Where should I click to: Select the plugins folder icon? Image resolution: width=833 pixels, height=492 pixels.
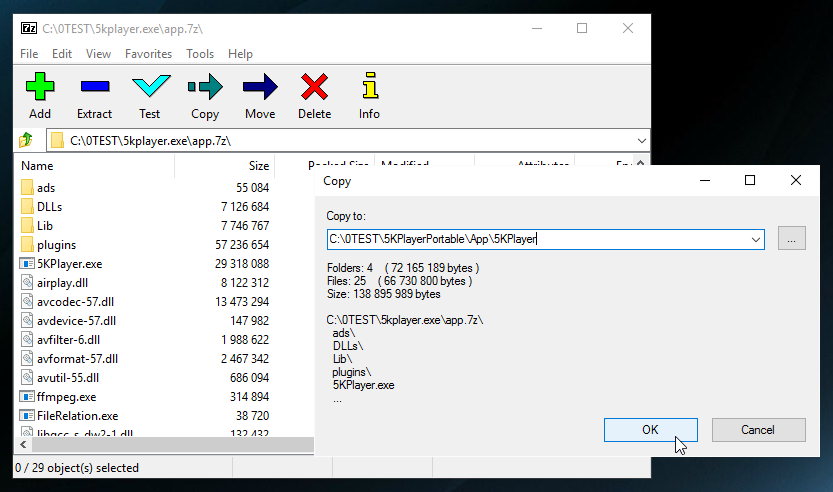coord(27,244)
